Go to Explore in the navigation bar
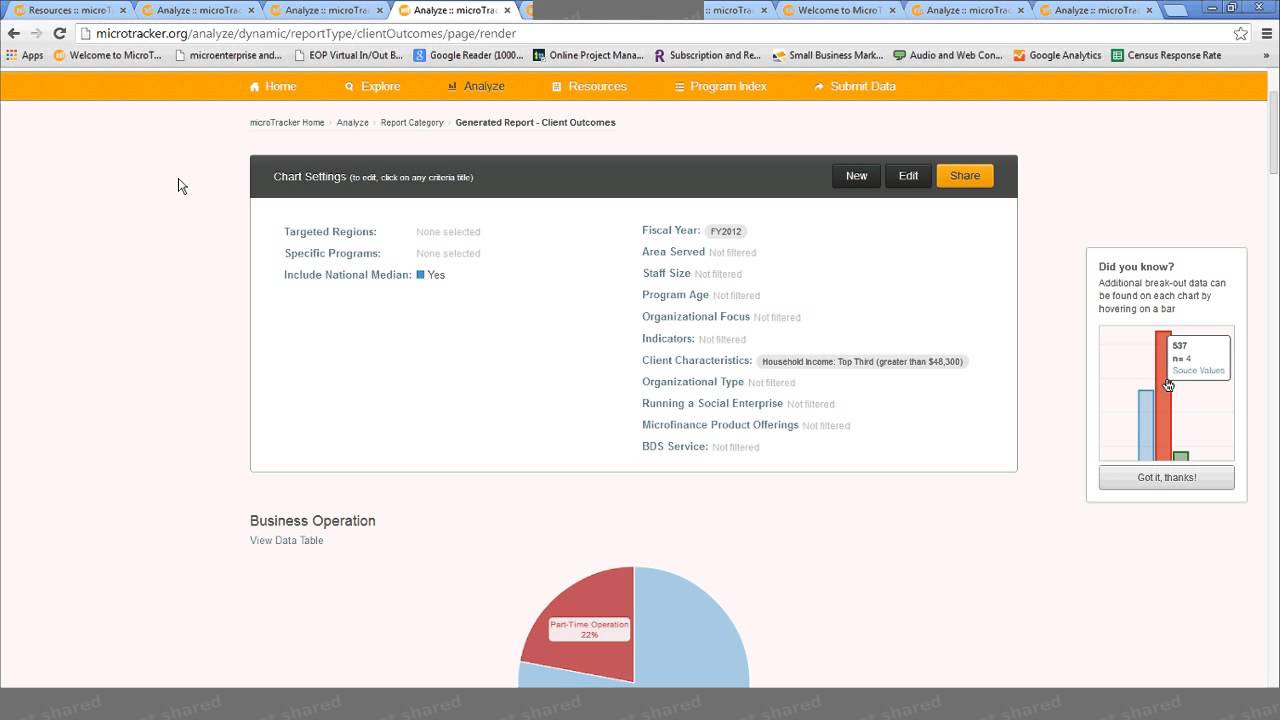 372,87
